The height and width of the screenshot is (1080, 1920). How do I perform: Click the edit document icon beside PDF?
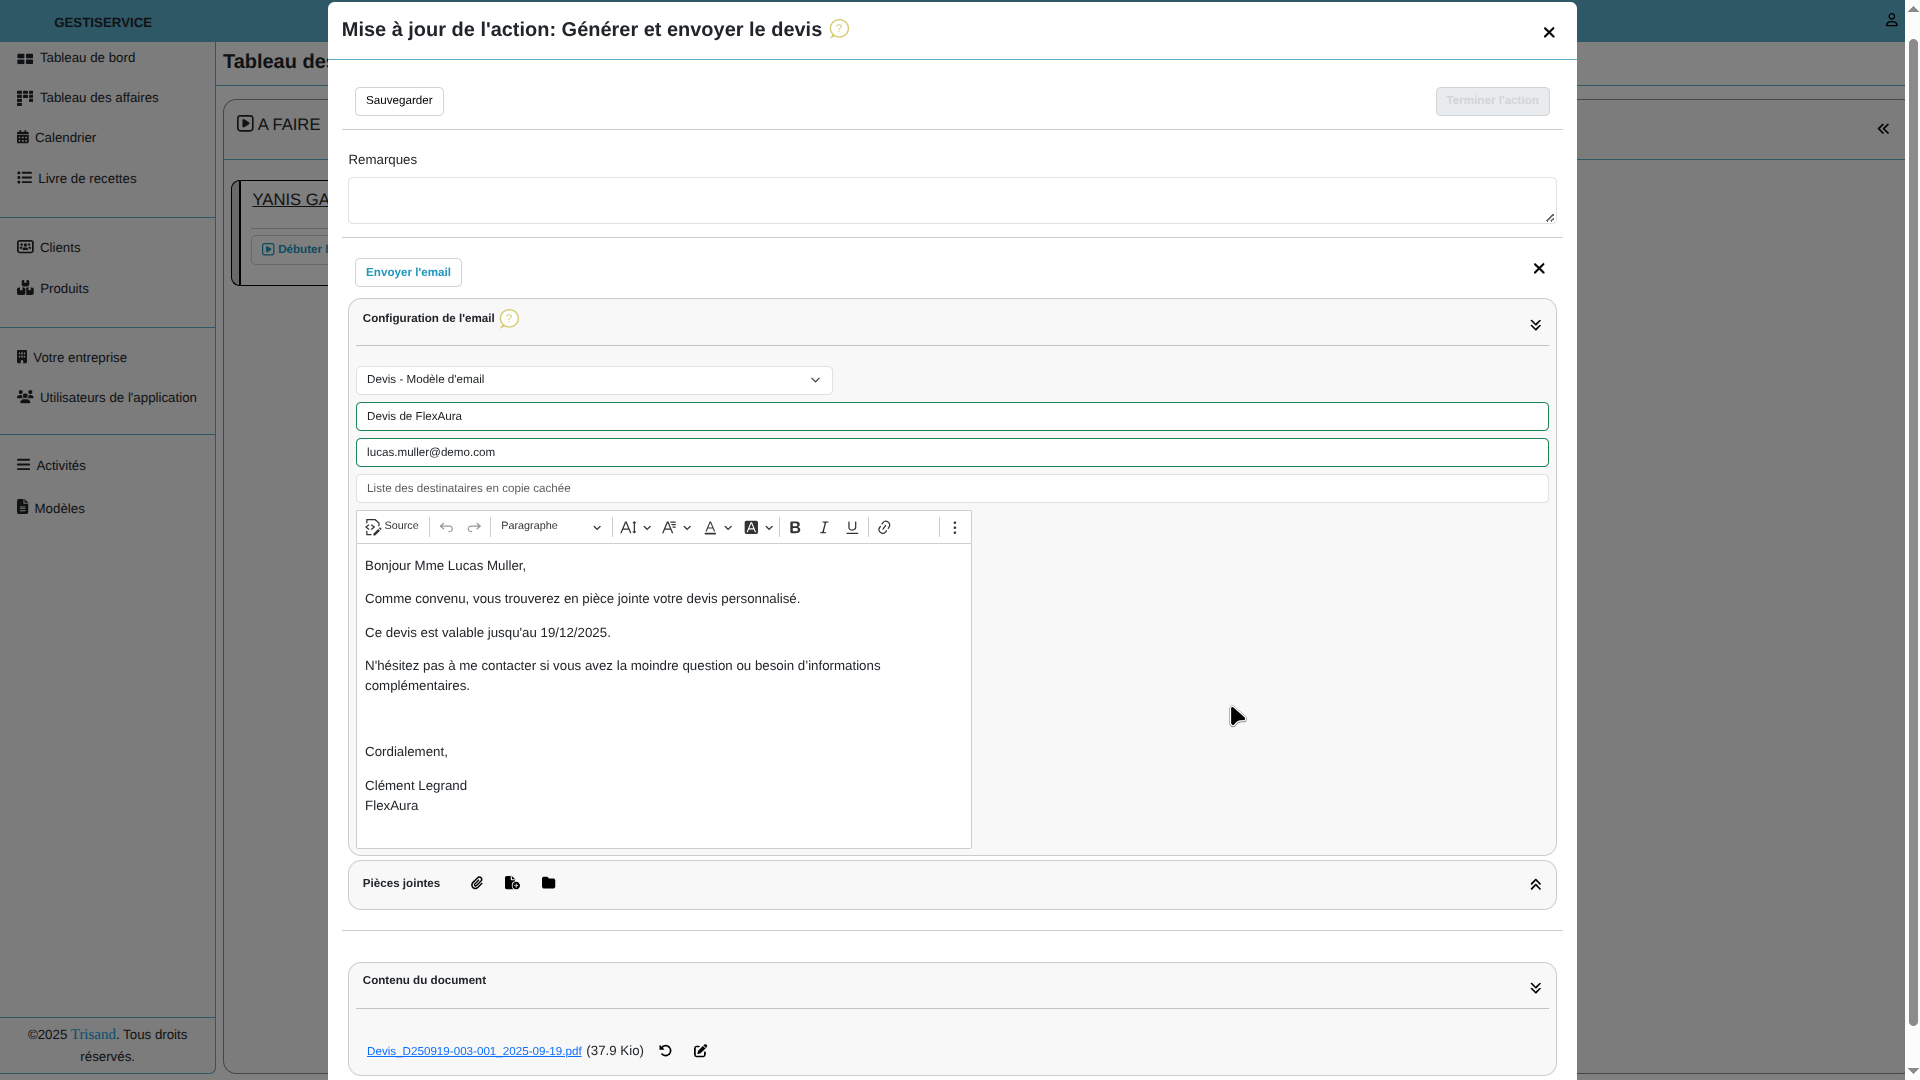pyautogui.click(x=700, y=1051)
